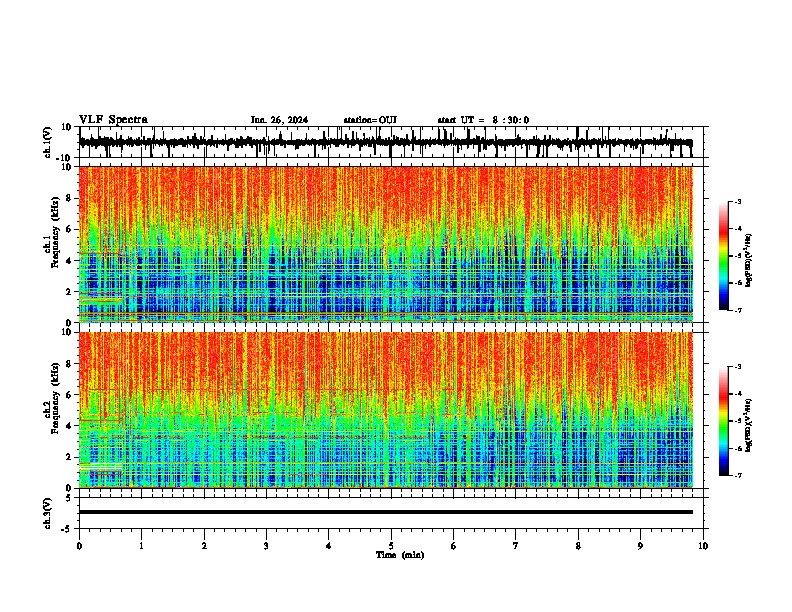Click inside the ch.1 spectrogram panel
The width and height of the screenshot is (792, 612).
pos(386,244)
